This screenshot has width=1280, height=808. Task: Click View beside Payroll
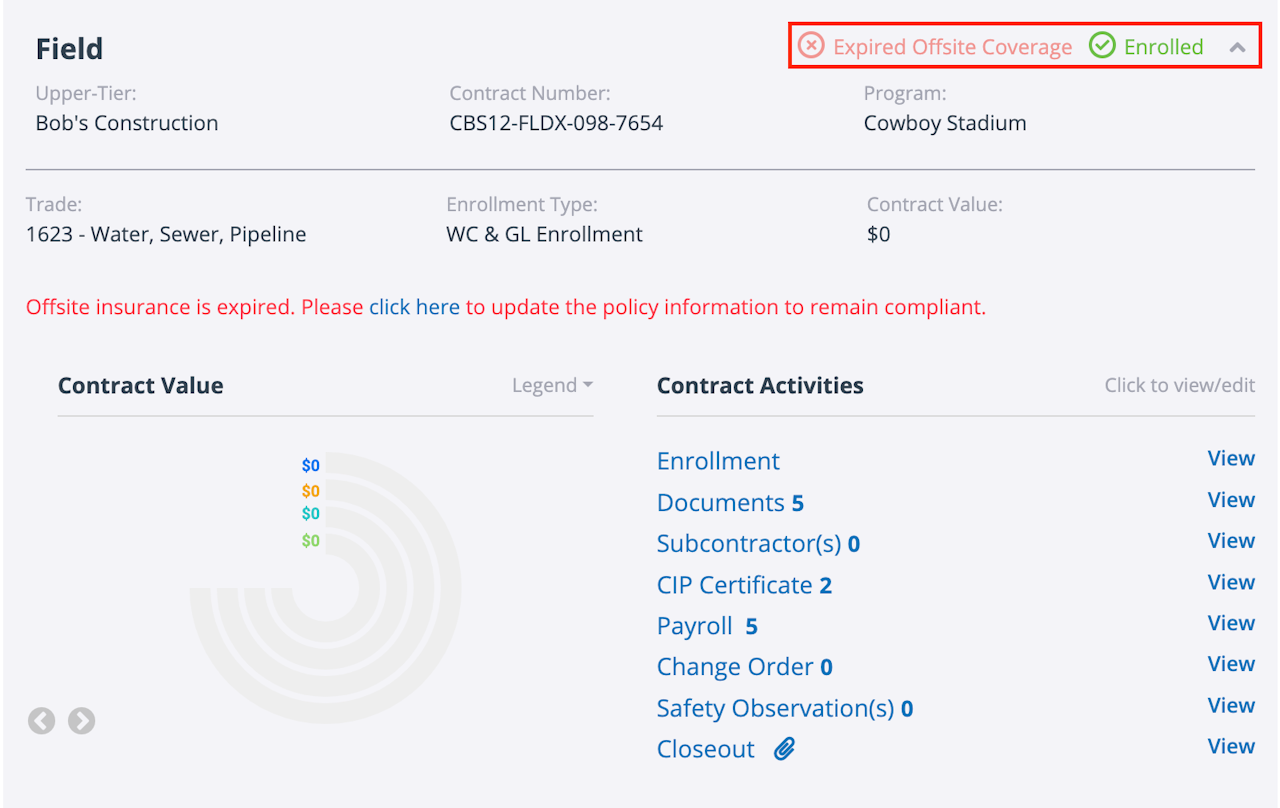point(1231,623)
